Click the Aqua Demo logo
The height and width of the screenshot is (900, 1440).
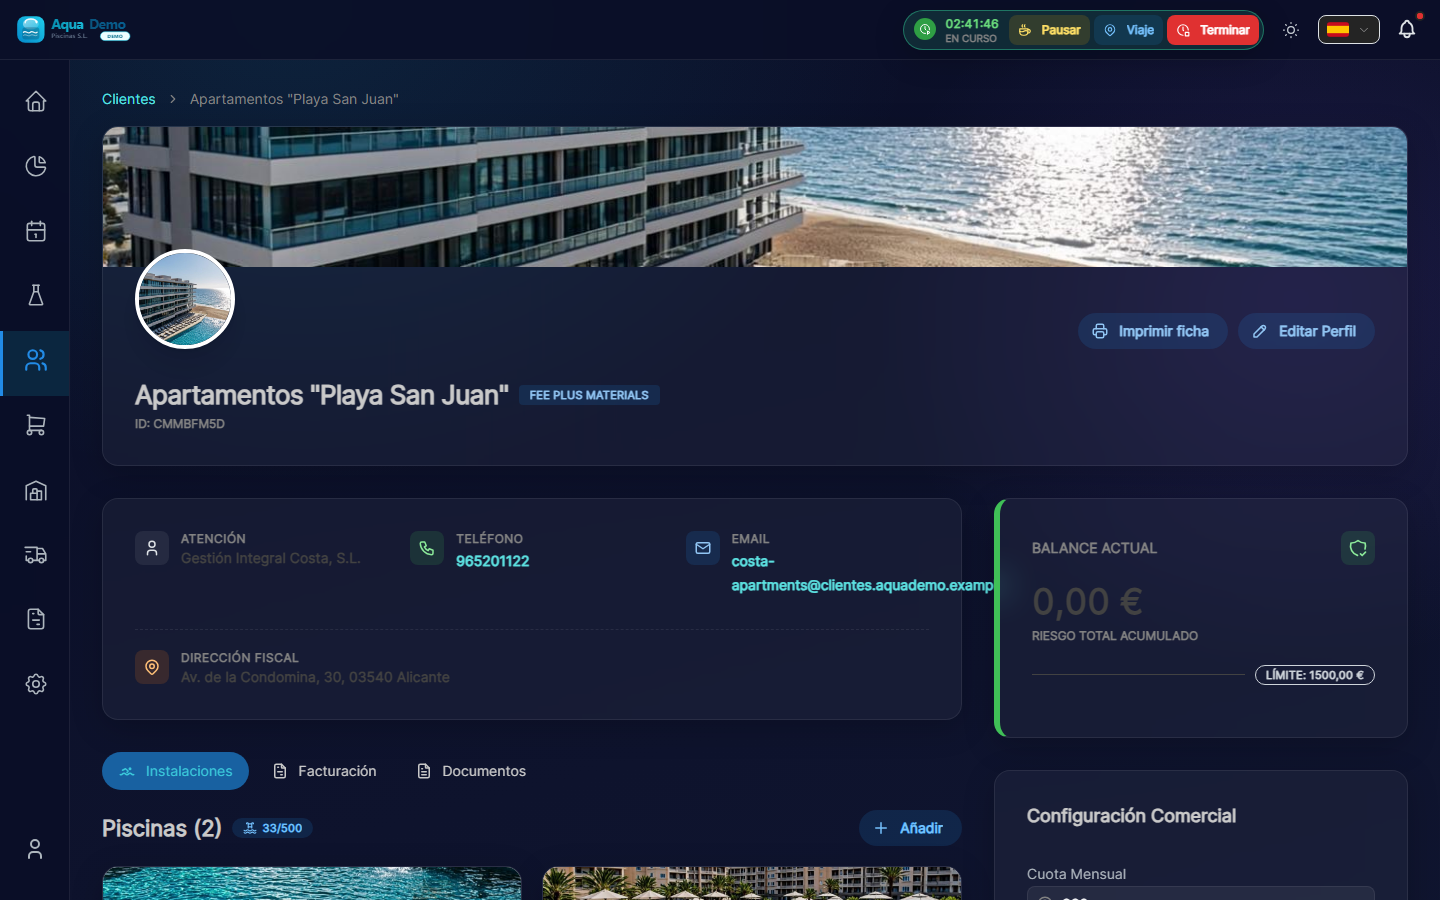tap(74, 29)
